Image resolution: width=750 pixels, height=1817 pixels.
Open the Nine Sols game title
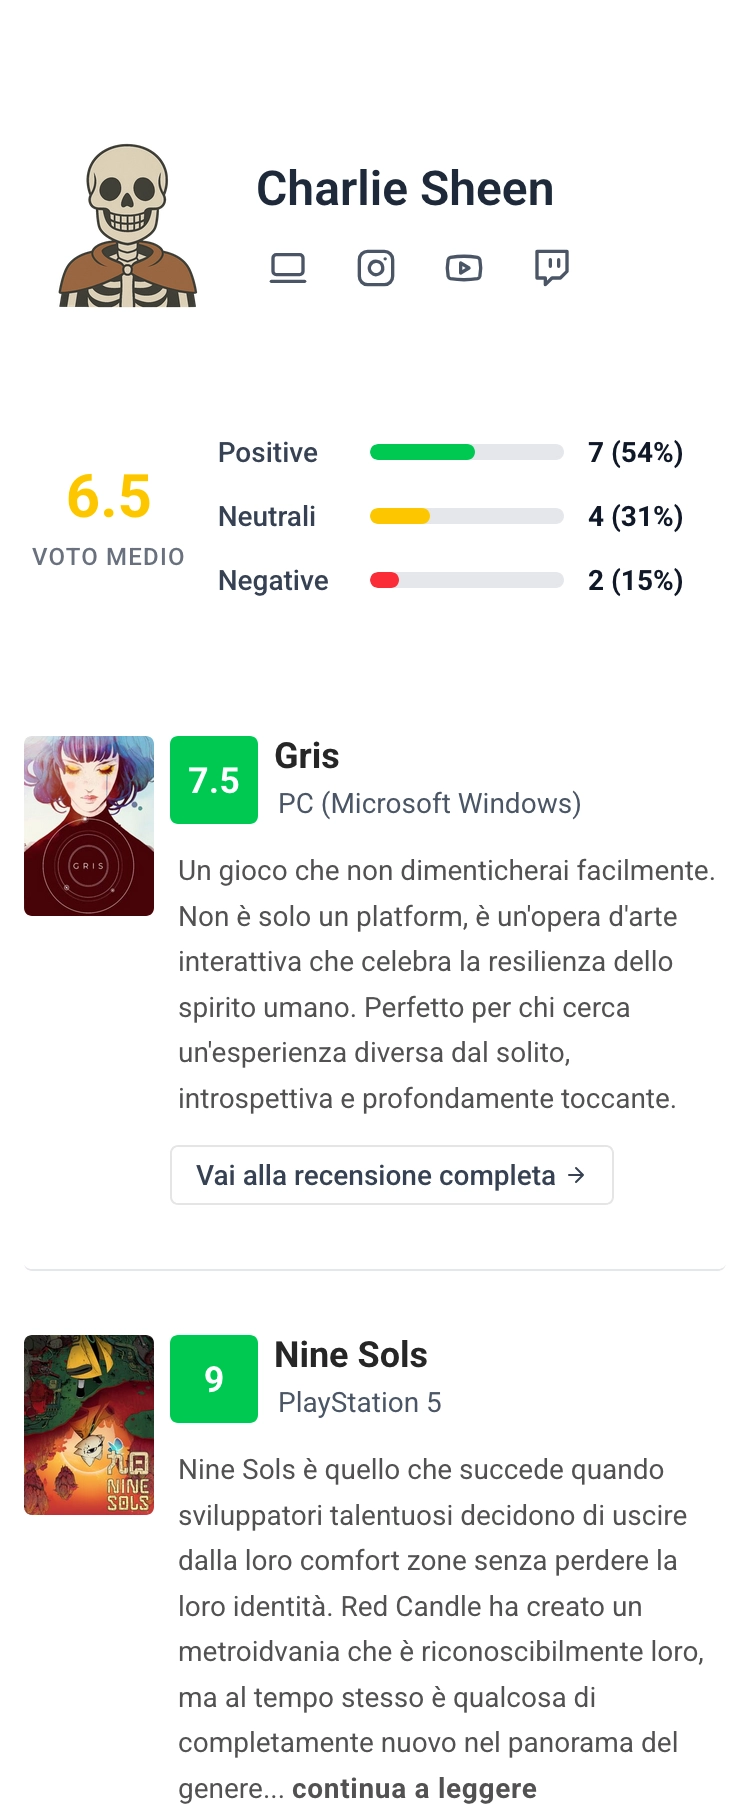click(x=351, y=1355)
